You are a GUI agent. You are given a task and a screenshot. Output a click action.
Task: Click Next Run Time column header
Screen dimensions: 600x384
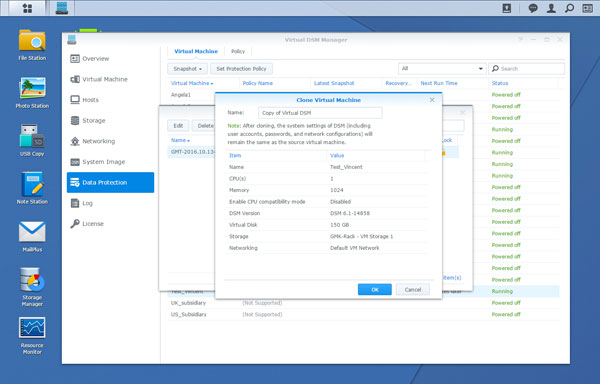click(453, 83)
